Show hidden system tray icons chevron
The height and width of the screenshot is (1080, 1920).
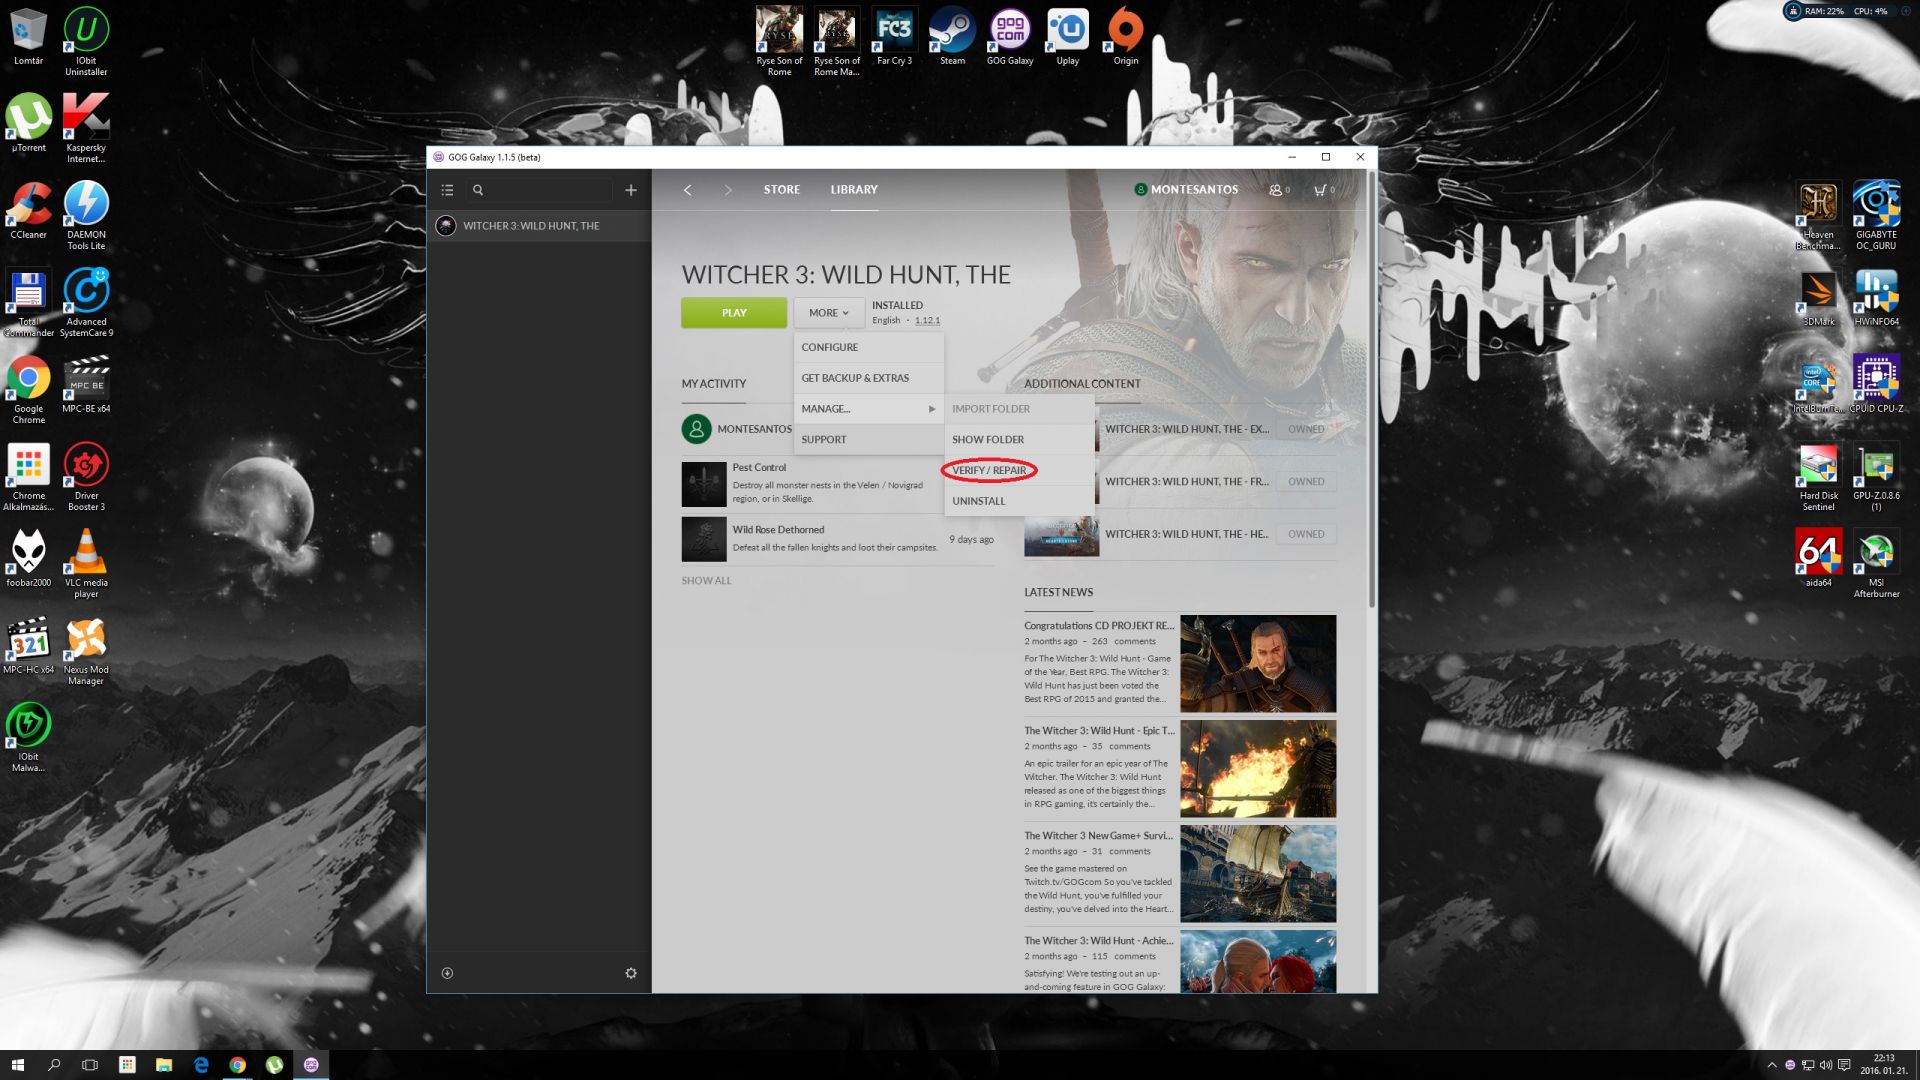tap(1771, 1065)
